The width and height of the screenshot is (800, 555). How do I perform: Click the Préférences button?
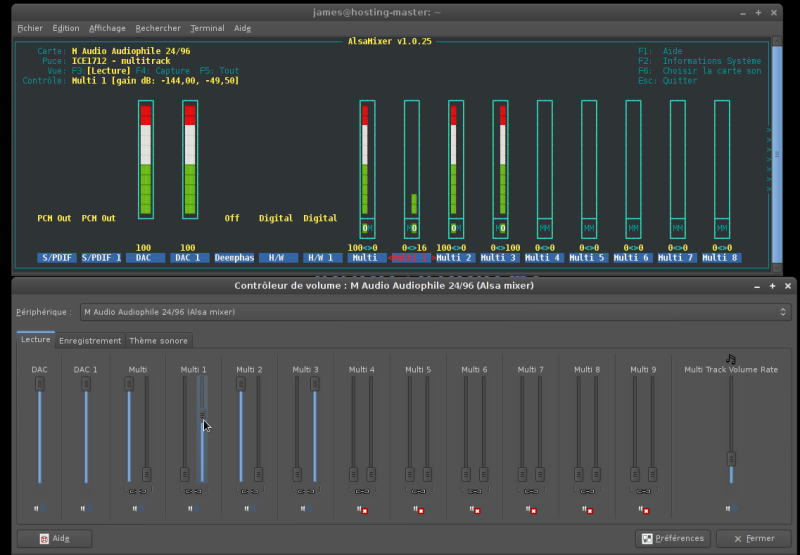point(673,538)
